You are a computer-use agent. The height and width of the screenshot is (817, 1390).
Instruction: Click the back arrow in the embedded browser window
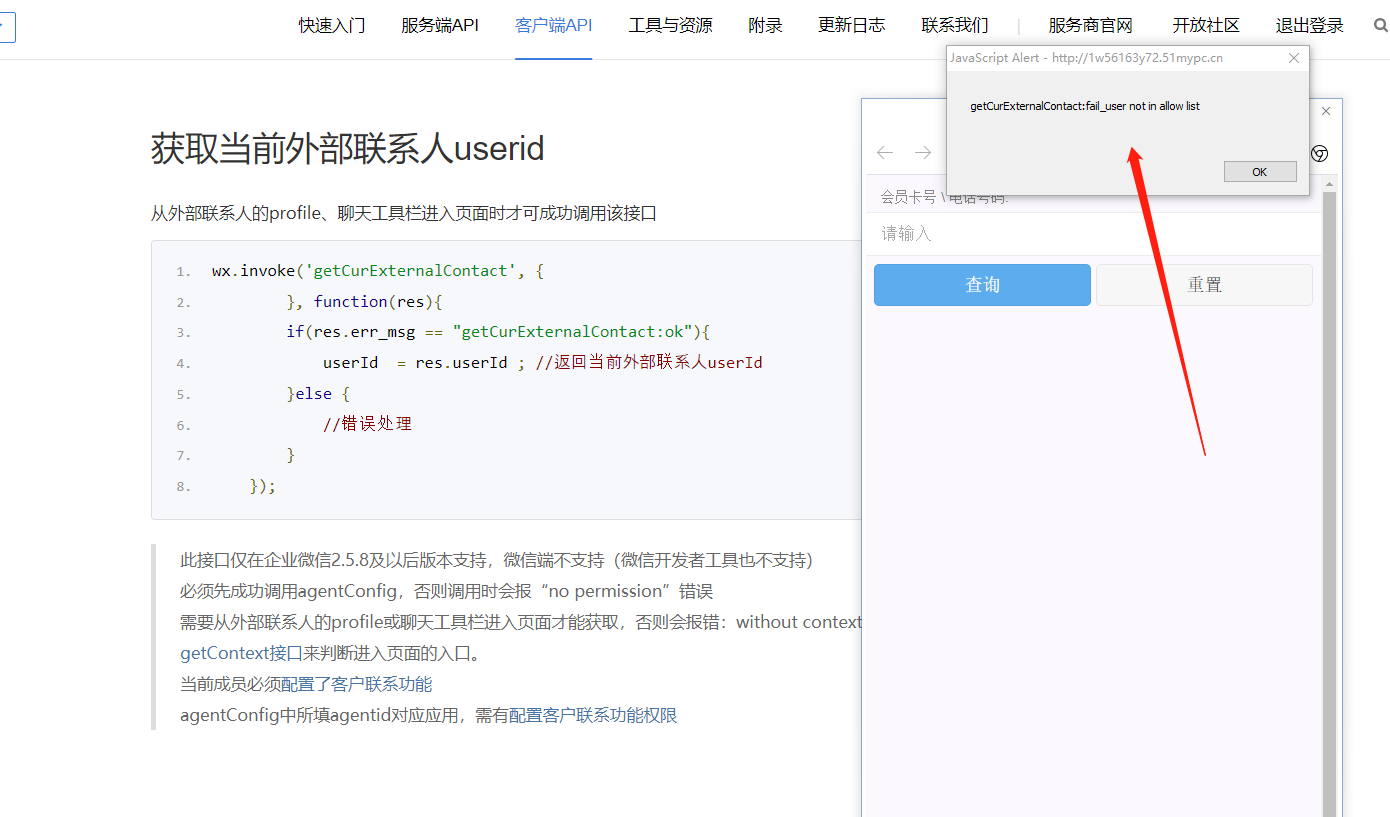885,152
